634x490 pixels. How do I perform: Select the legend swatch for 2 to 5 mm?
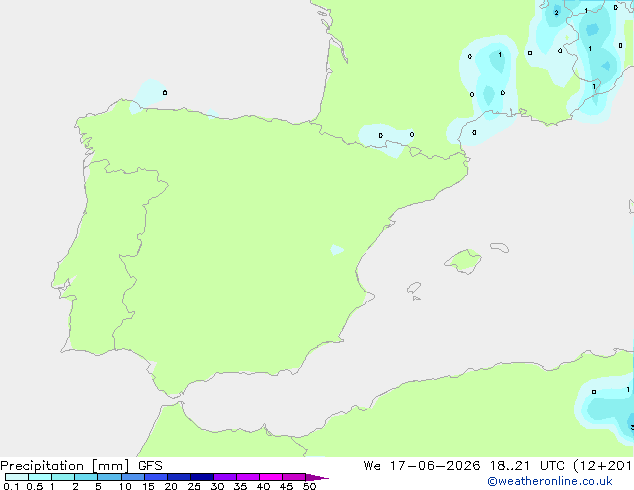(x=86, y=477)
